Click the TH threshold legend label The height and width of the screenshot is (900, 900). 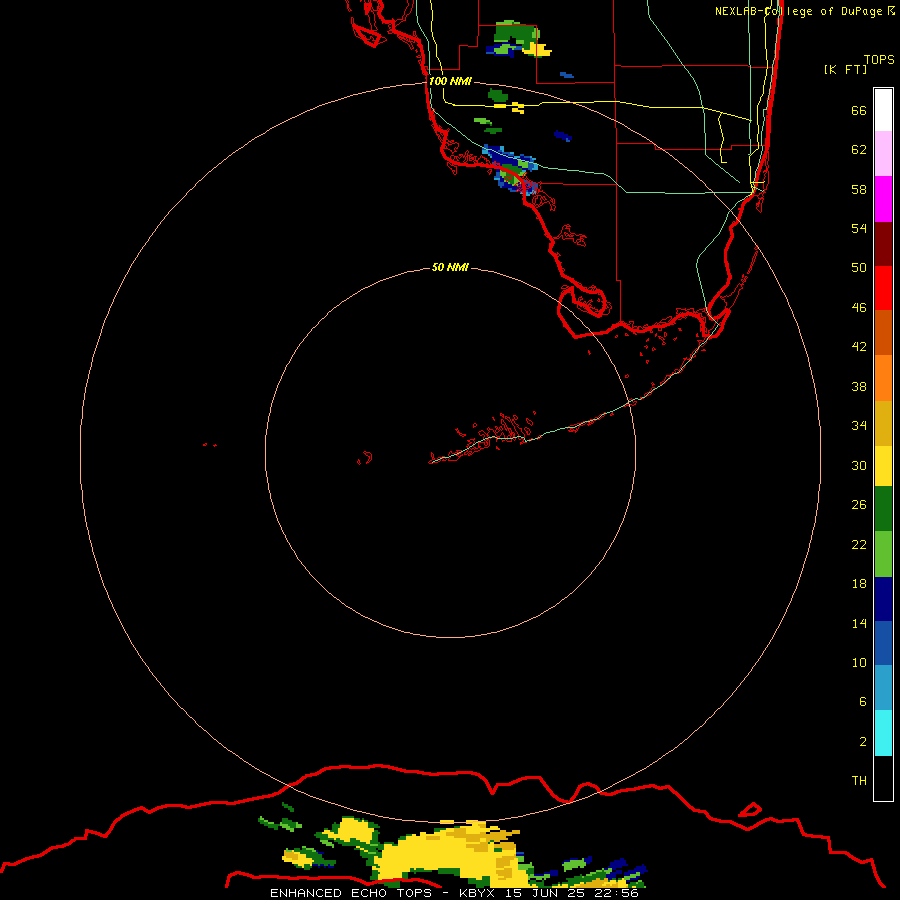(859, 781)
